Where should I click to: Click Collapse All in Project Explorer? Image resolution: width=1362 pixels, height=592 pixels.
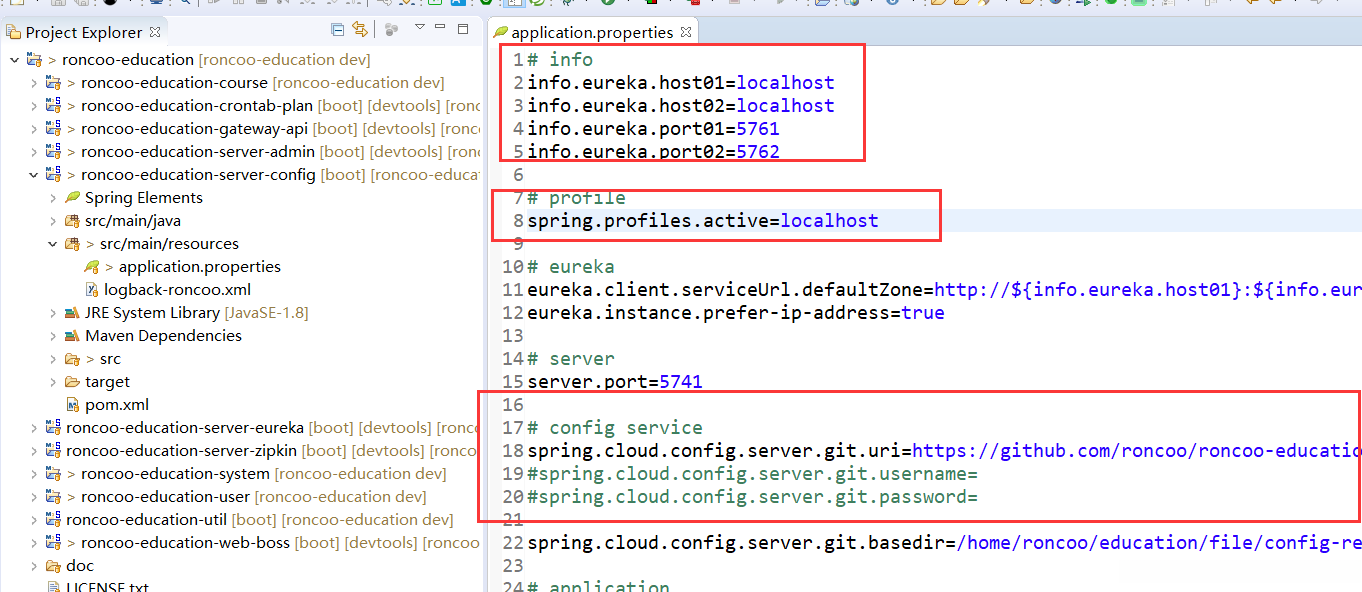pyautogui.click(x=338, y=30)
